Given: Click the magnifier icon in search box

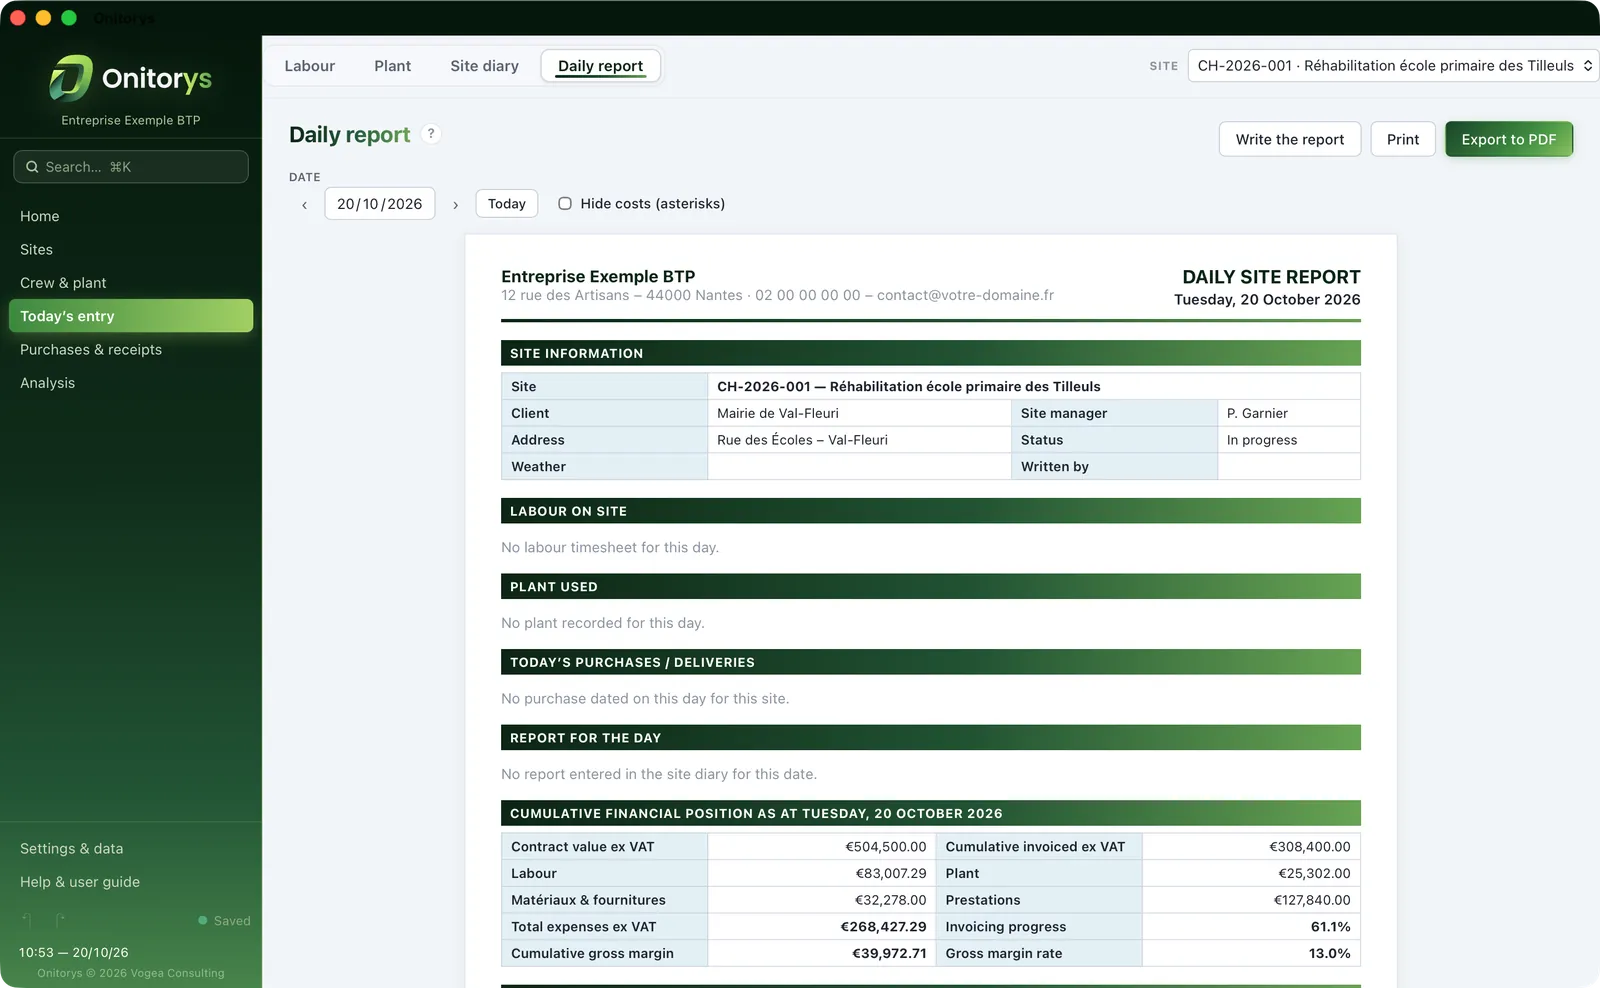Looking at the screenshot, I should (x=32, y=167).
